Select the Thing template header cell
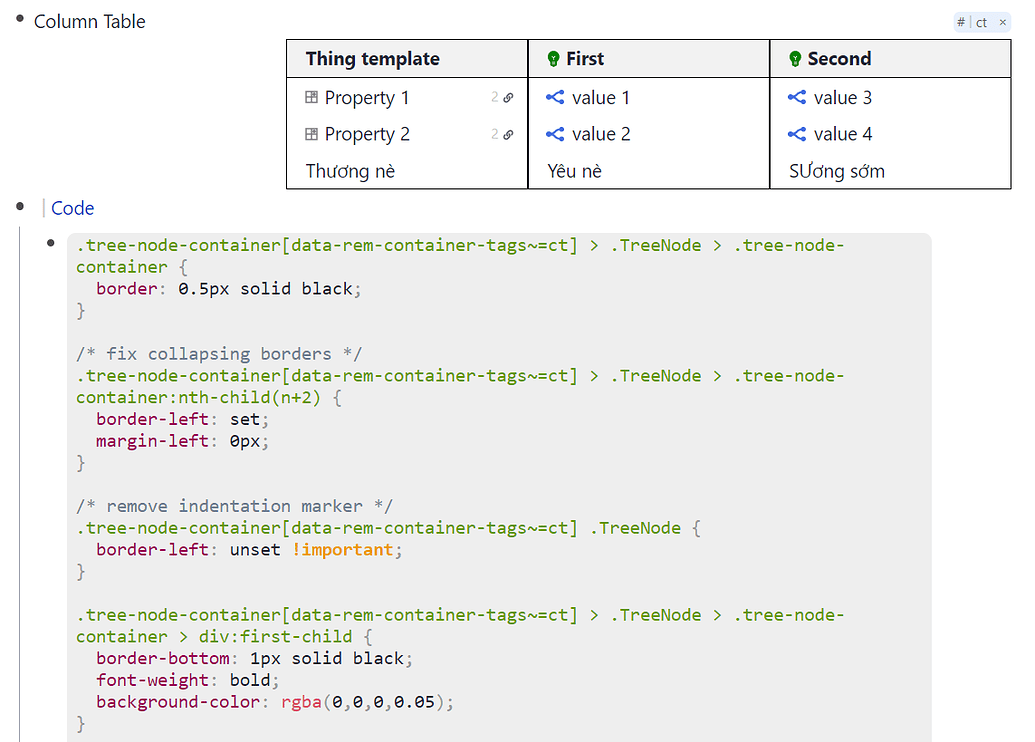Screen dimensions: 1035x742 [374, 59]
